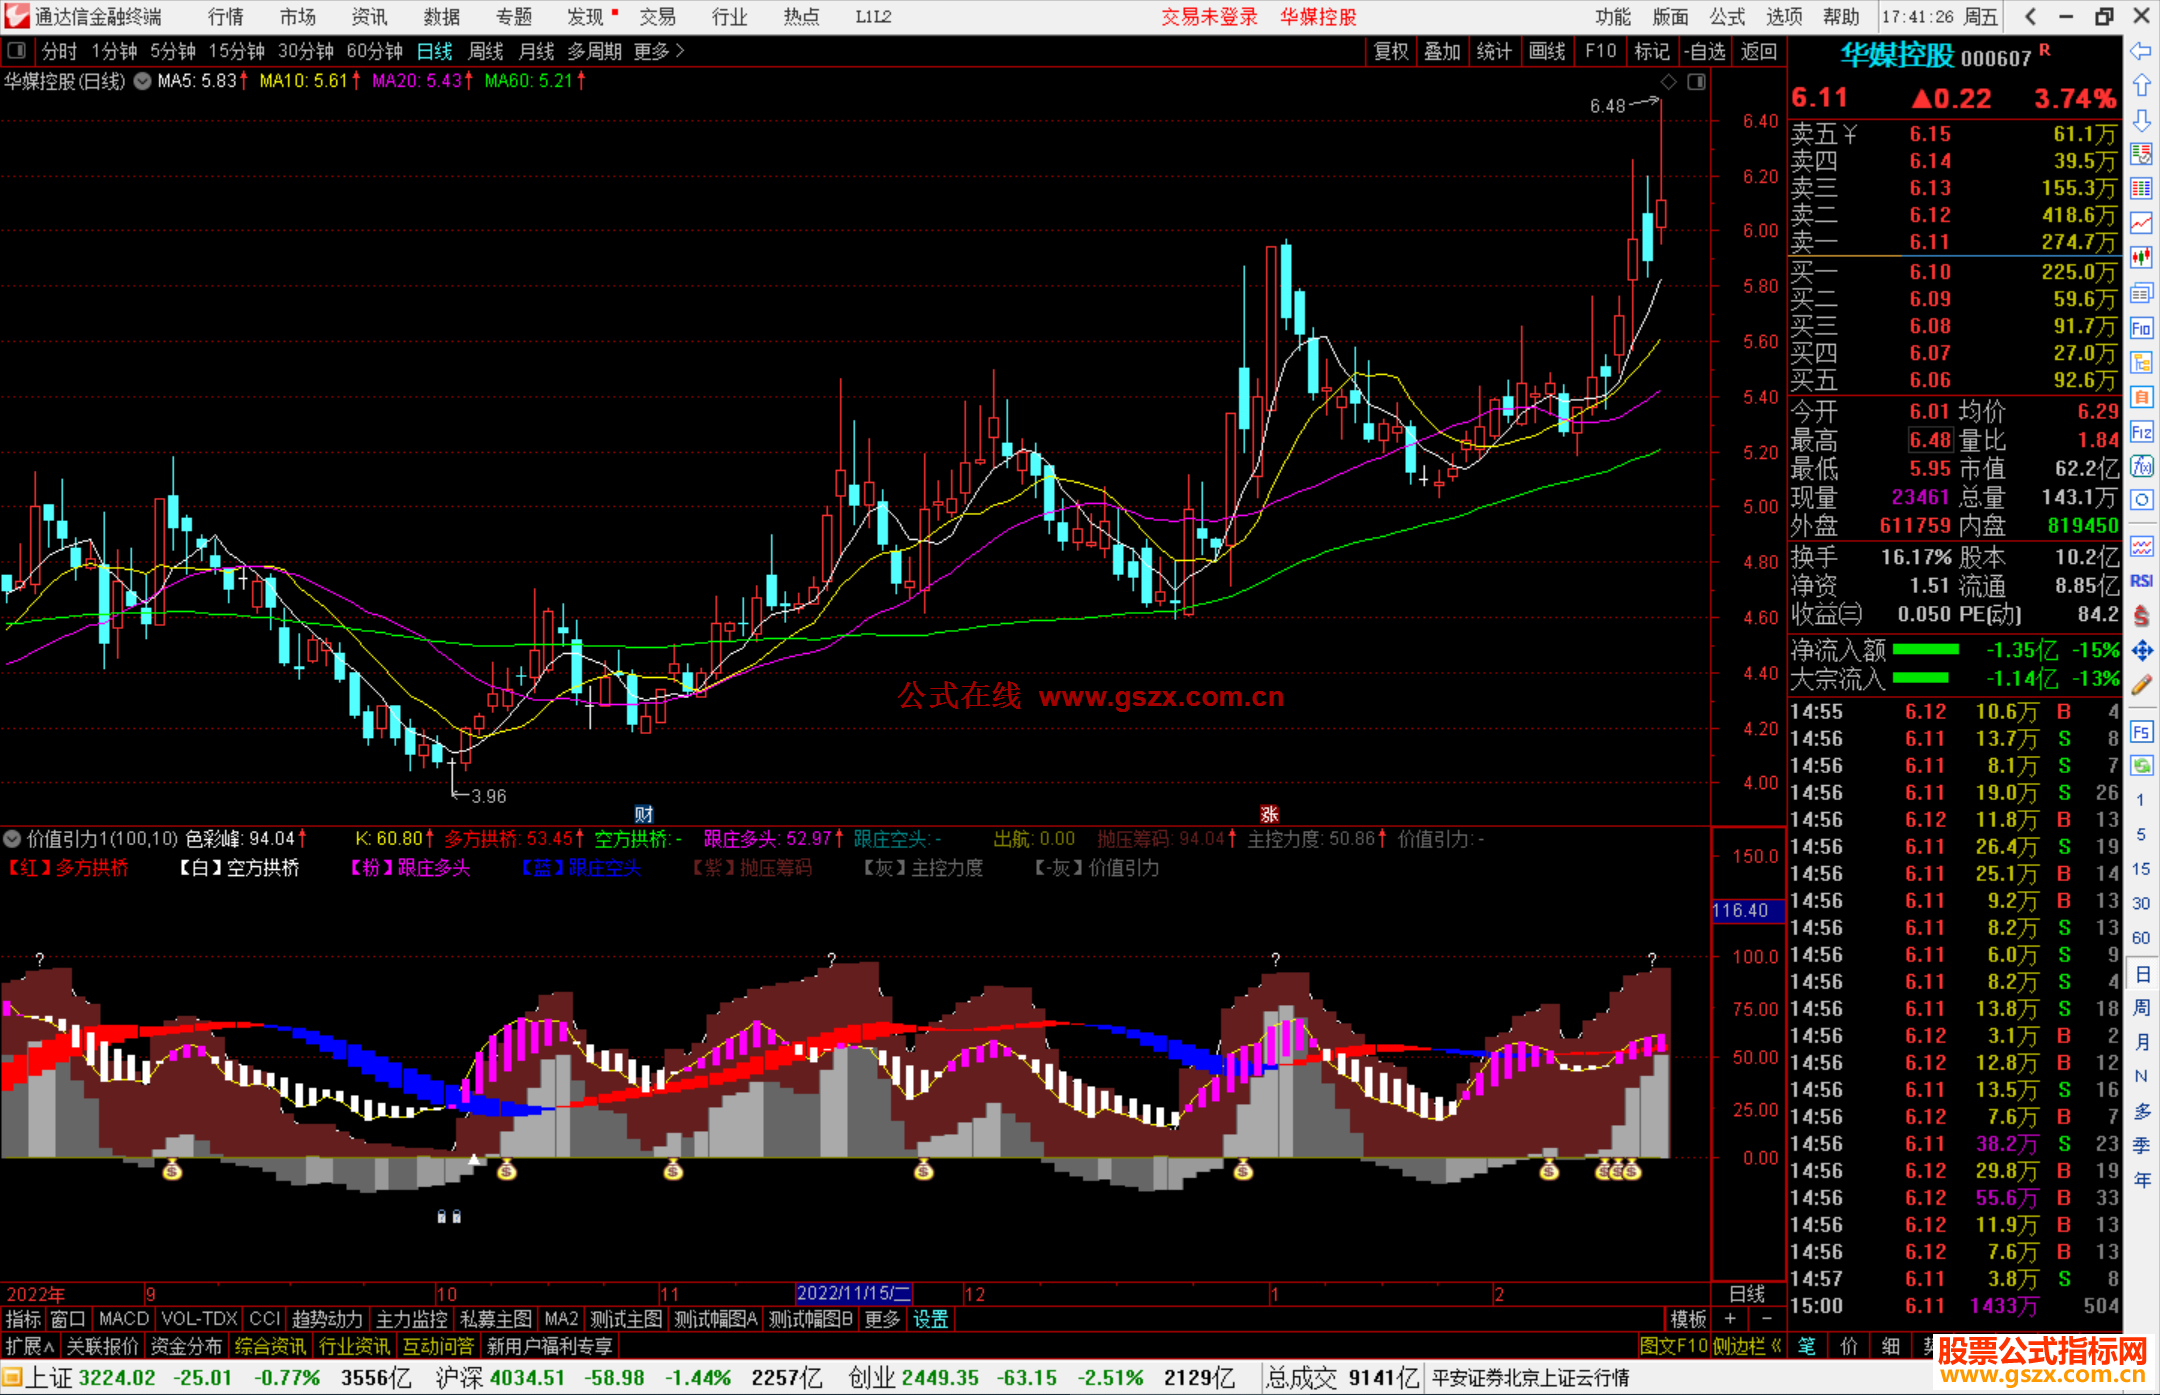The height and width of the screenshot is (1395, 2160).
Task: Switch to 60-minute period in right sidebar
Action: click(x=2140, y=938)
